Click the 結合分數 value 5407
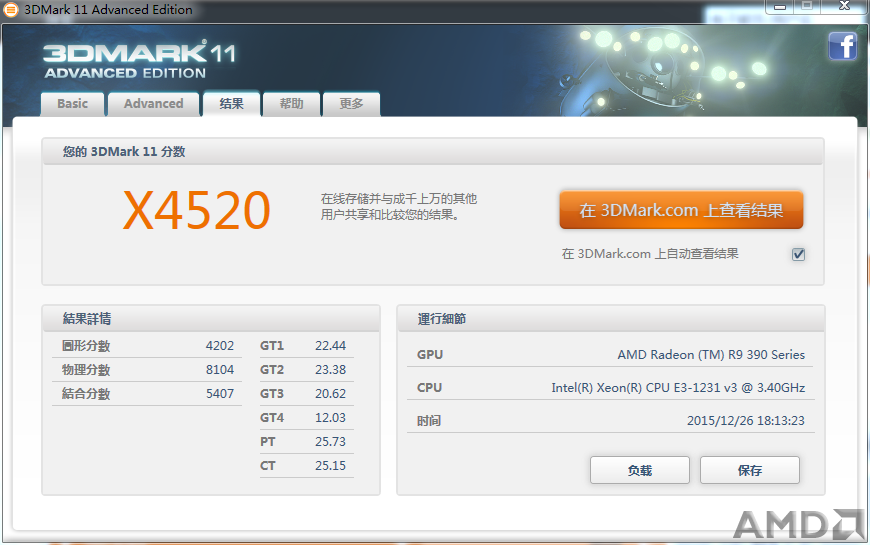Image resolution: width=870 pixels, height=545 pixels. (220, 393)
